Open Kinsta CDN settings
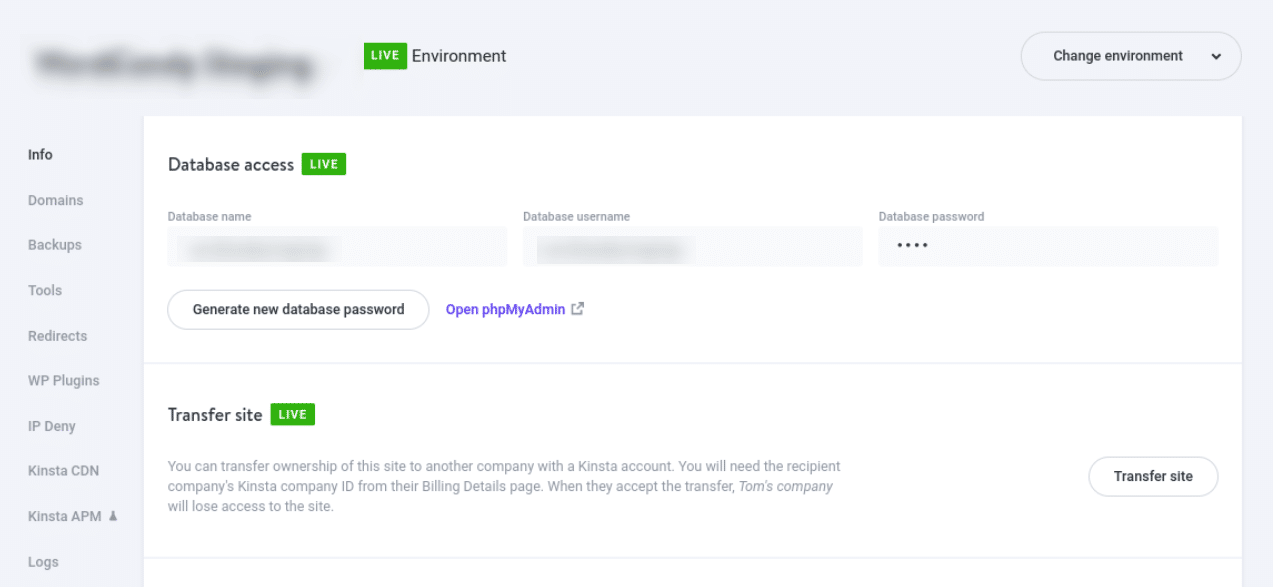The height and width of the screenshot is (587, 1273). click(63, 471)
